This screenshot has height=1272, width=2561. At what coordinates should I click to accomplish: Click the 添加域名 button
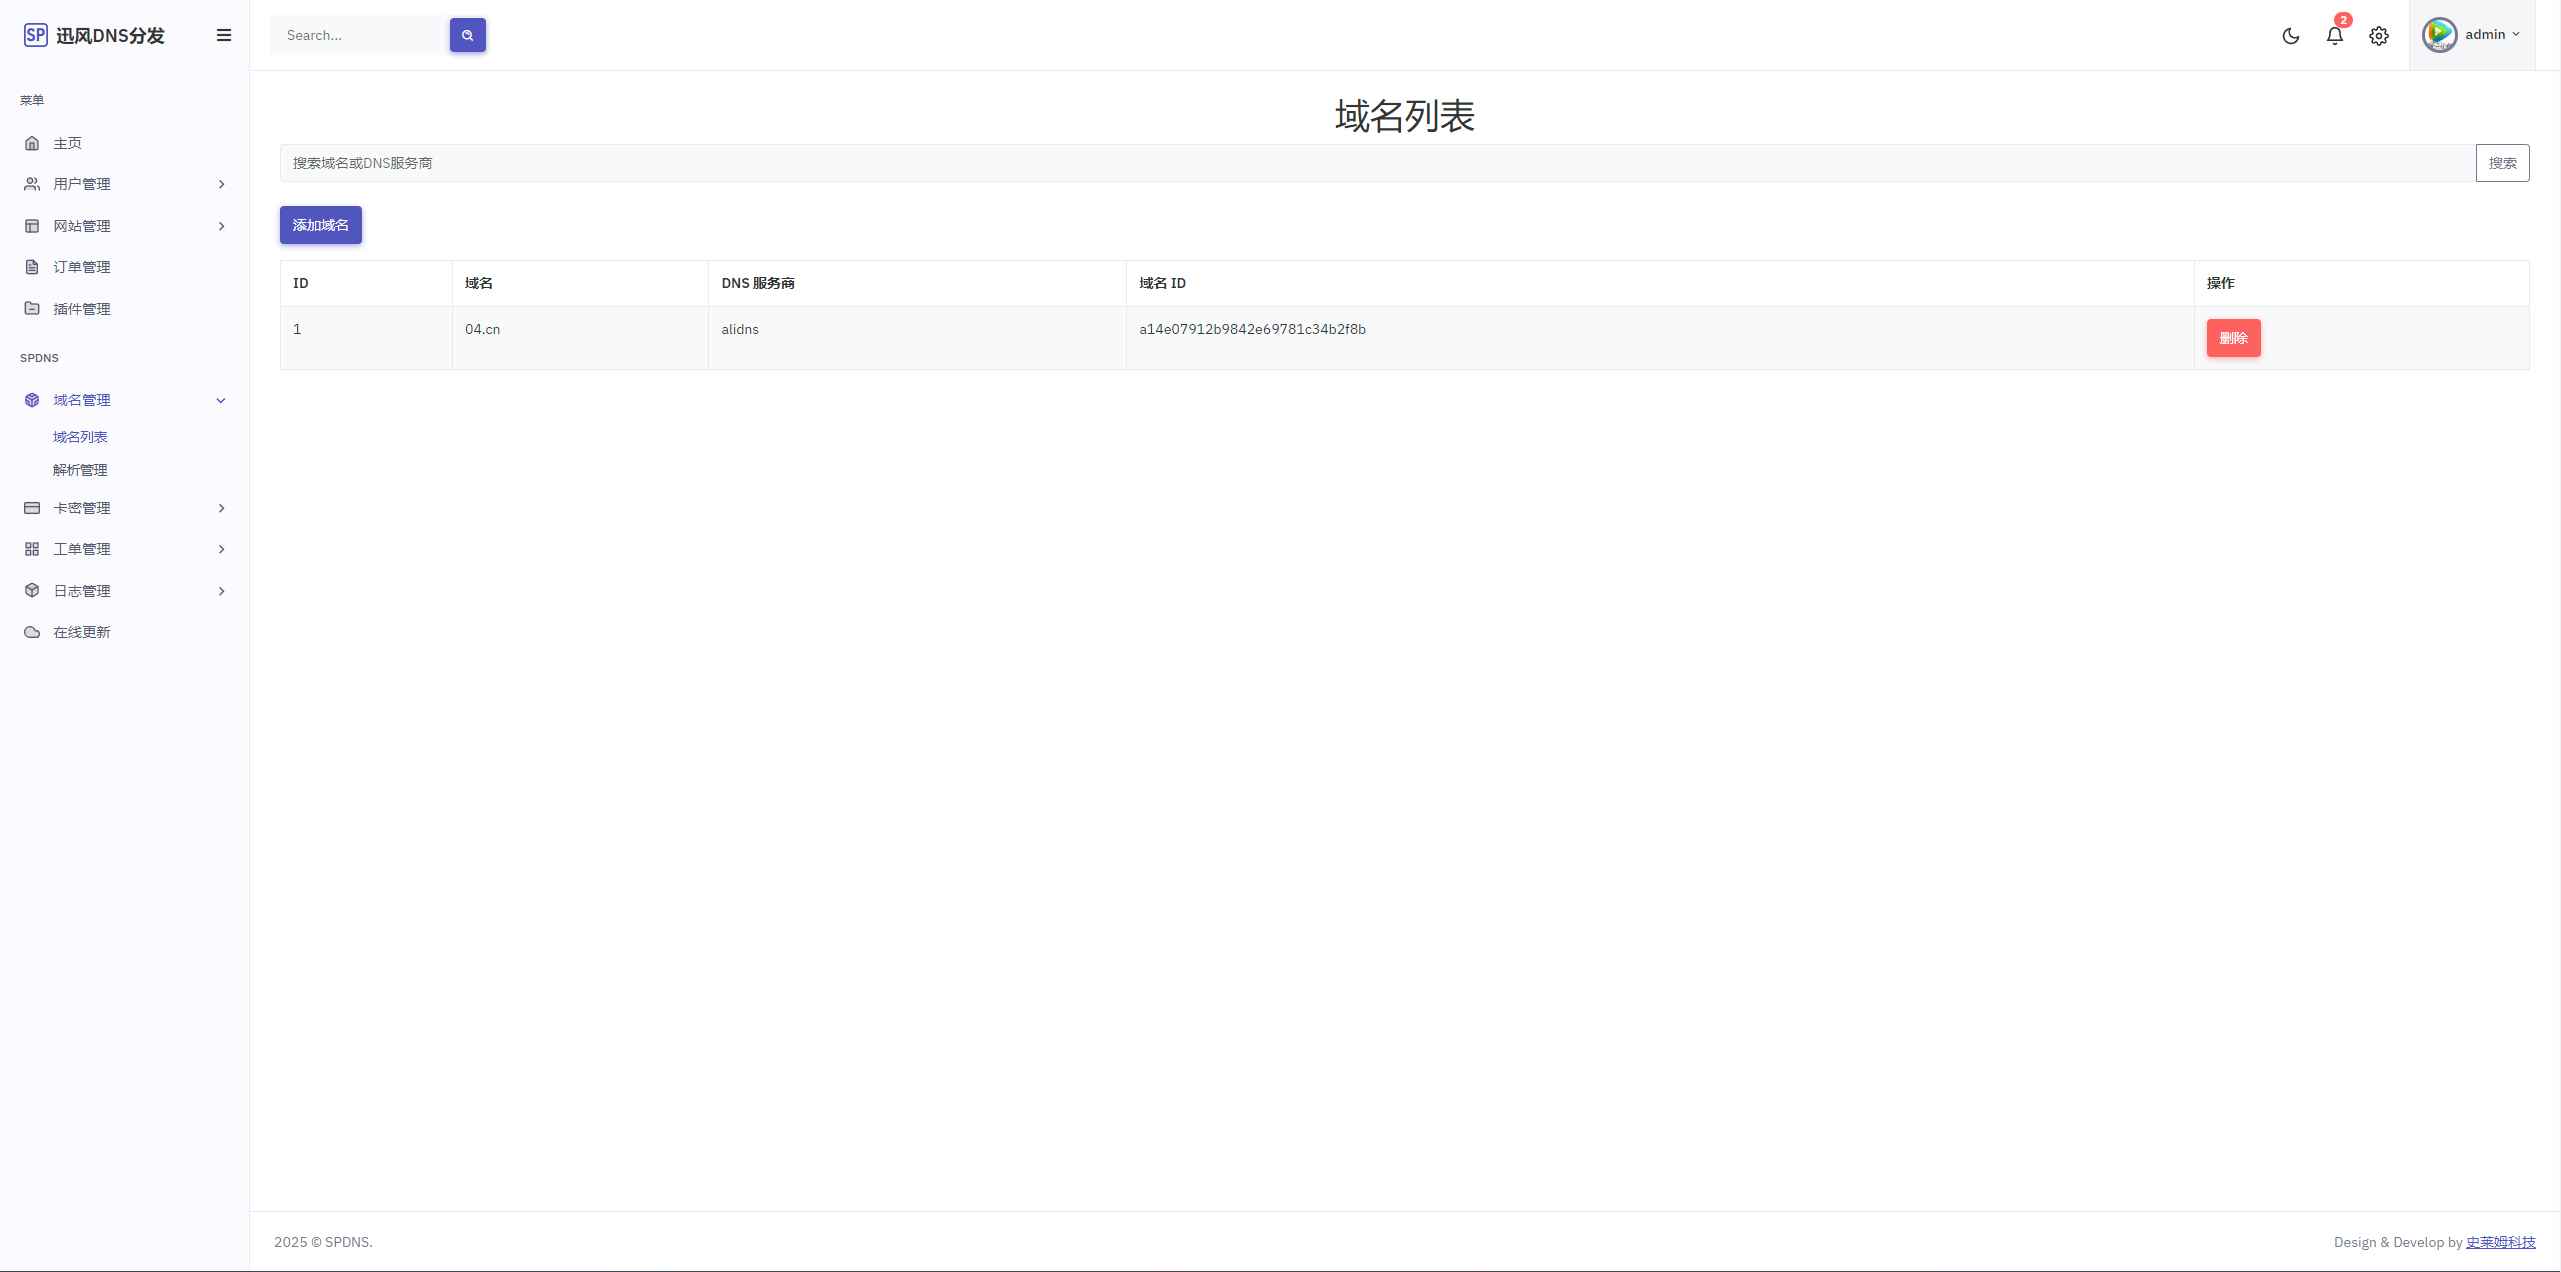tap(320, 224)
